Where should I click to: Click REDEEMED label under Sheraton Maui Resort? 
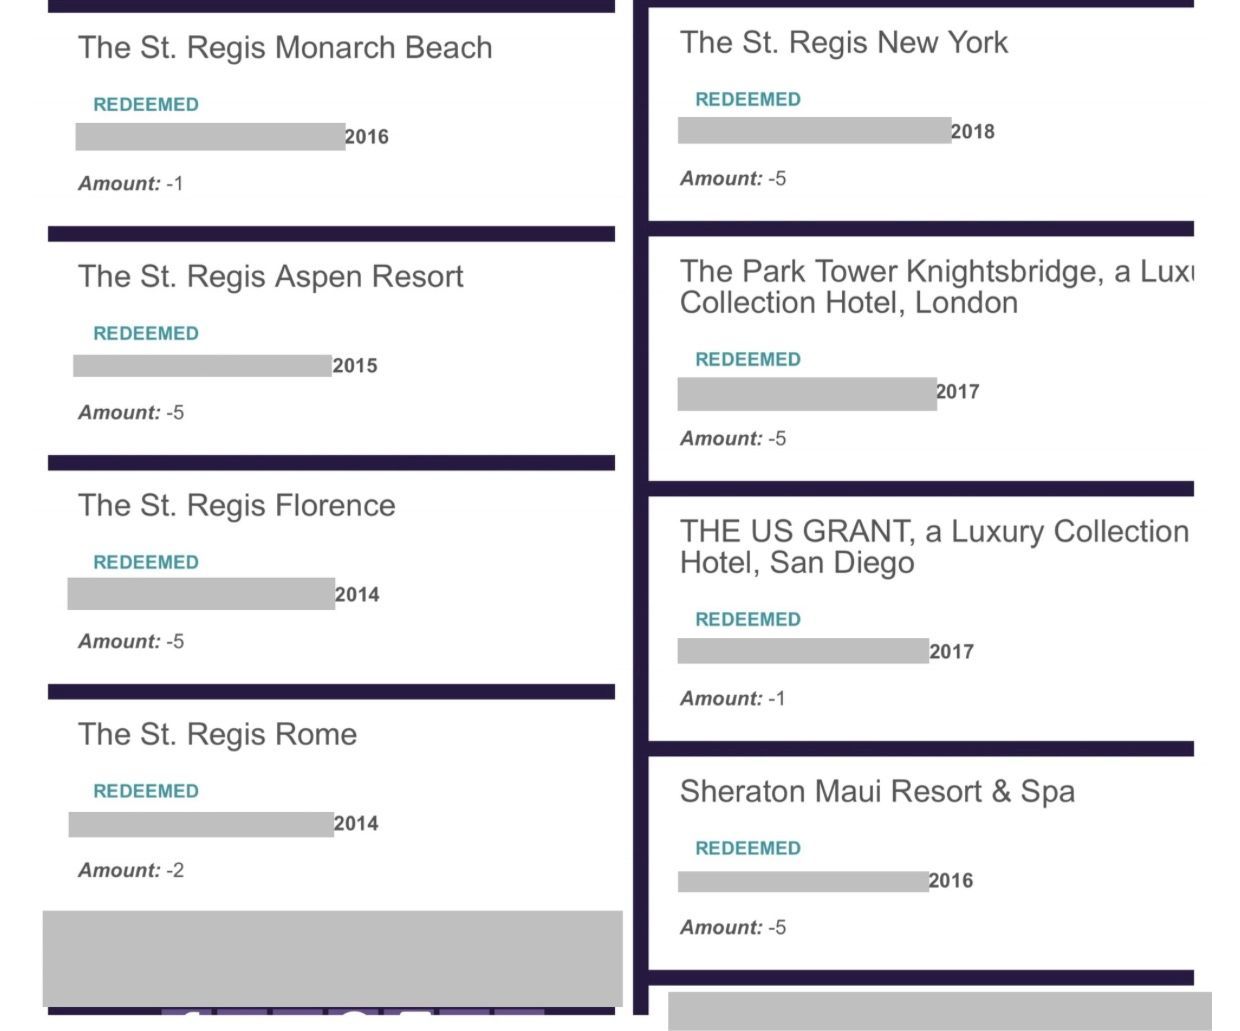(748, 849)
